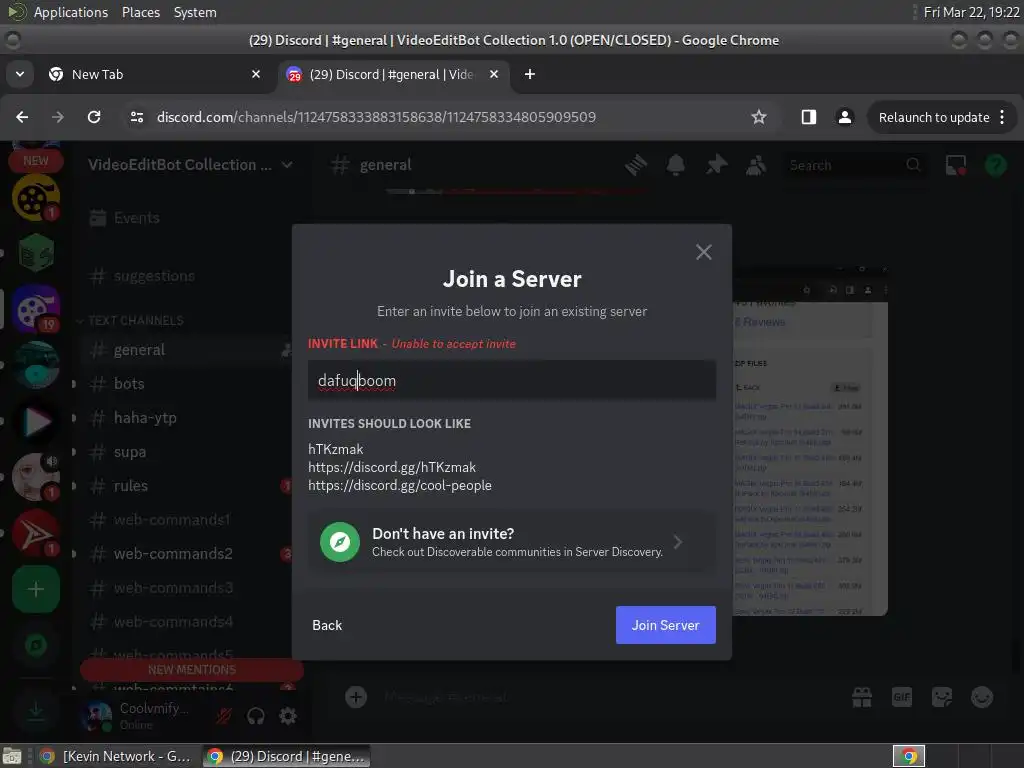Open the Chrome profile menu
1024x768 pixels.
click(x=844, y=117)
